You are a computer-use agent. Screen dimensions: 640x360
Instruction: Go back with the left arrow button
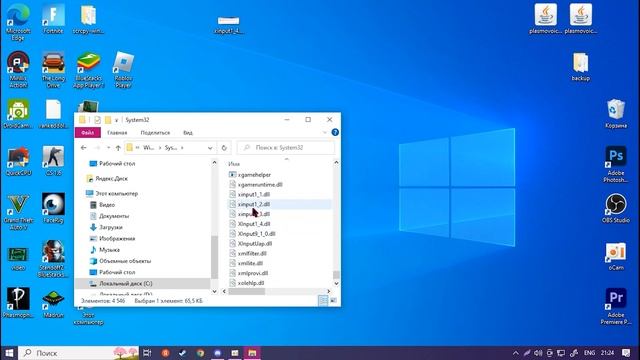(x=84, y=148)
